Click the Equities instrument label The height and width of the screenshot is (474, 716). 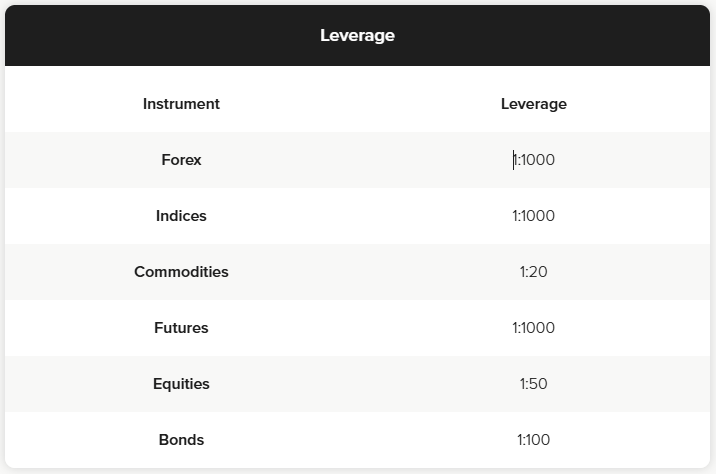click(181, 384)
